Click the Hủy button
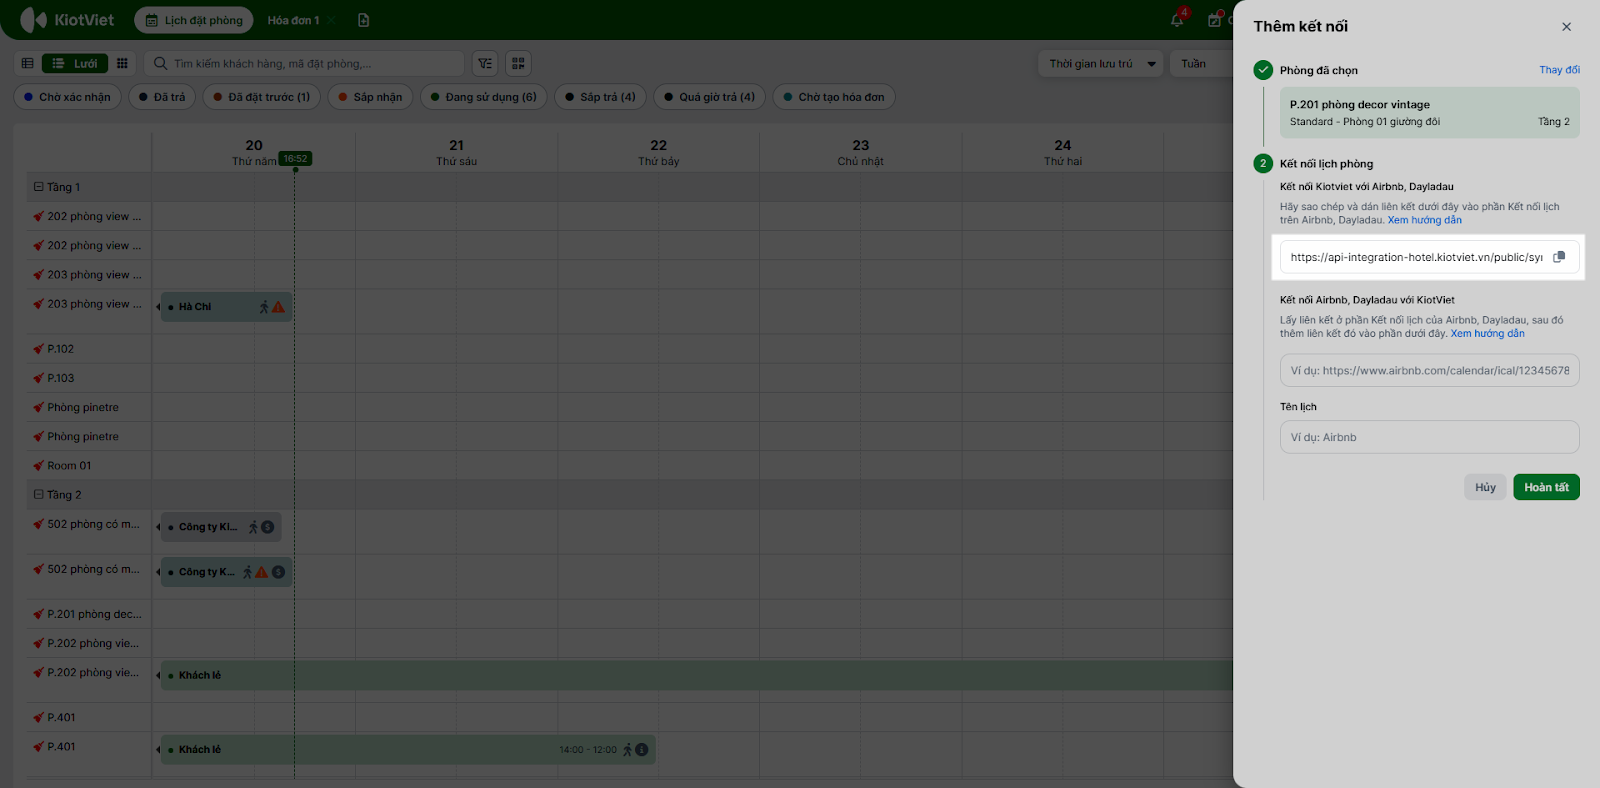This screenshot has width=1600, height=788. (1486, 487)
